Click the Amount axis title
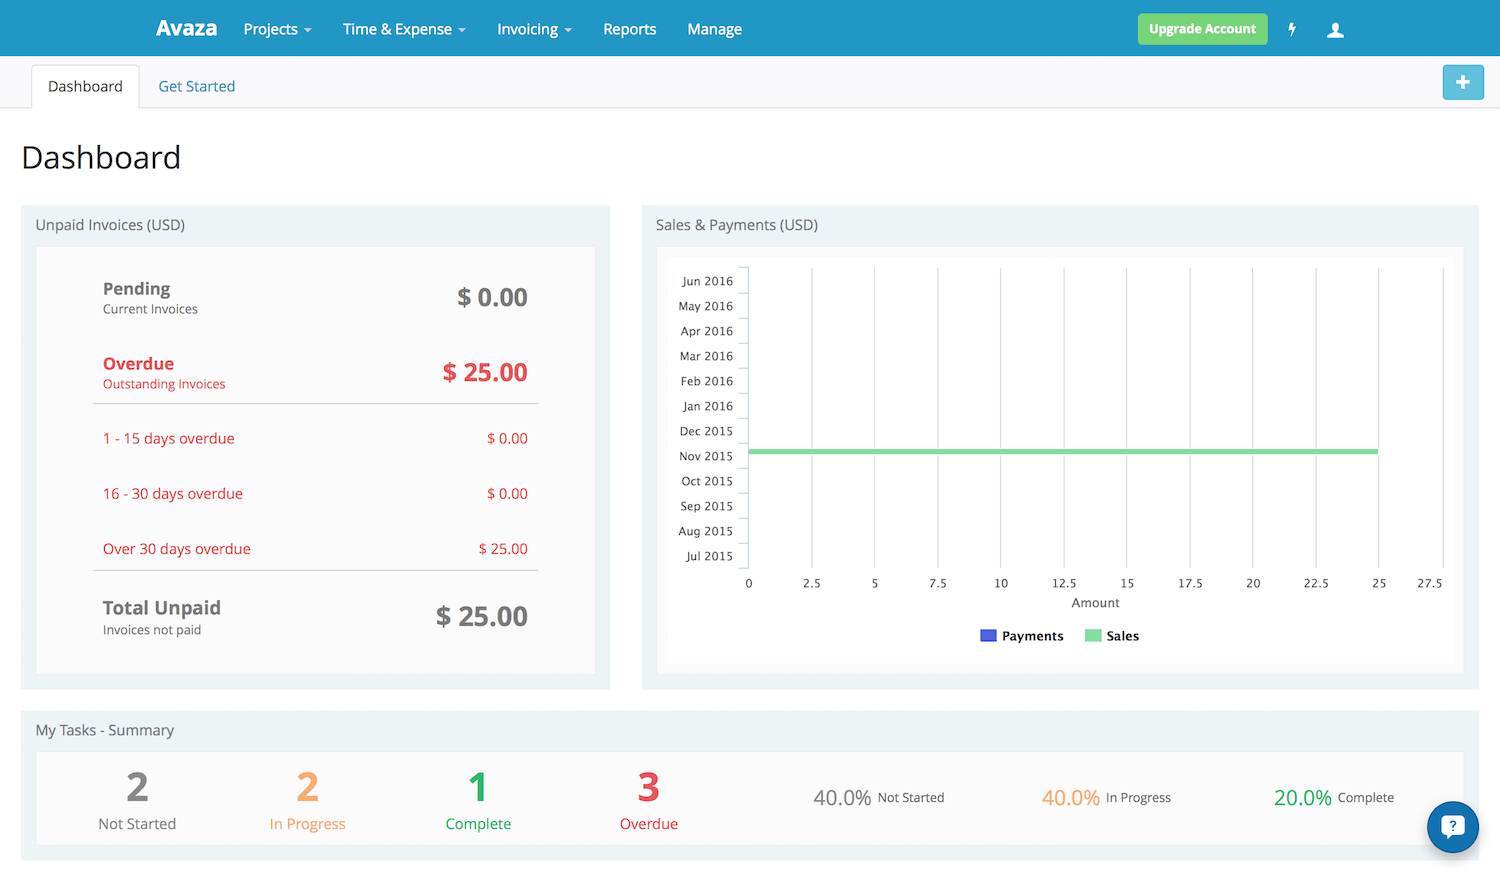 1095,603
